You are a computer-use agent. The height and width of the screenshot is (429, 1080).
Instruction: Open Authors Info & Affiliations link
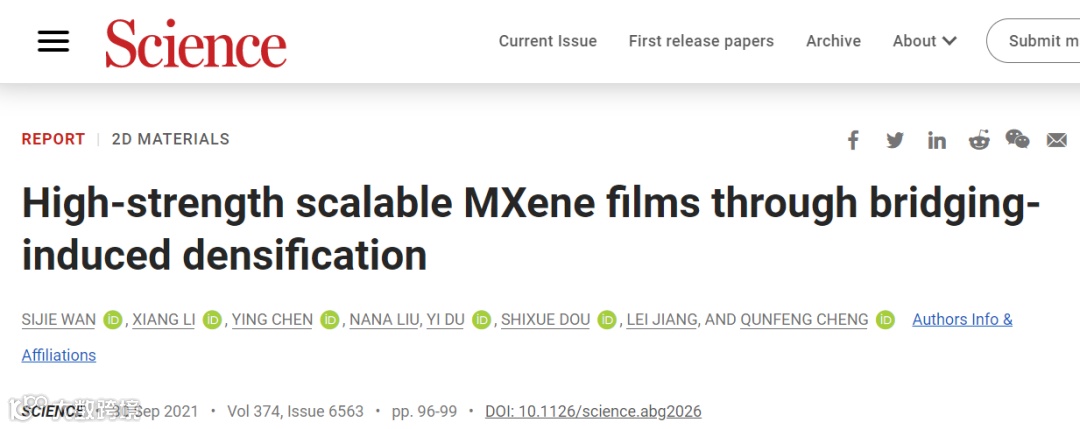(x=962, y=320)
